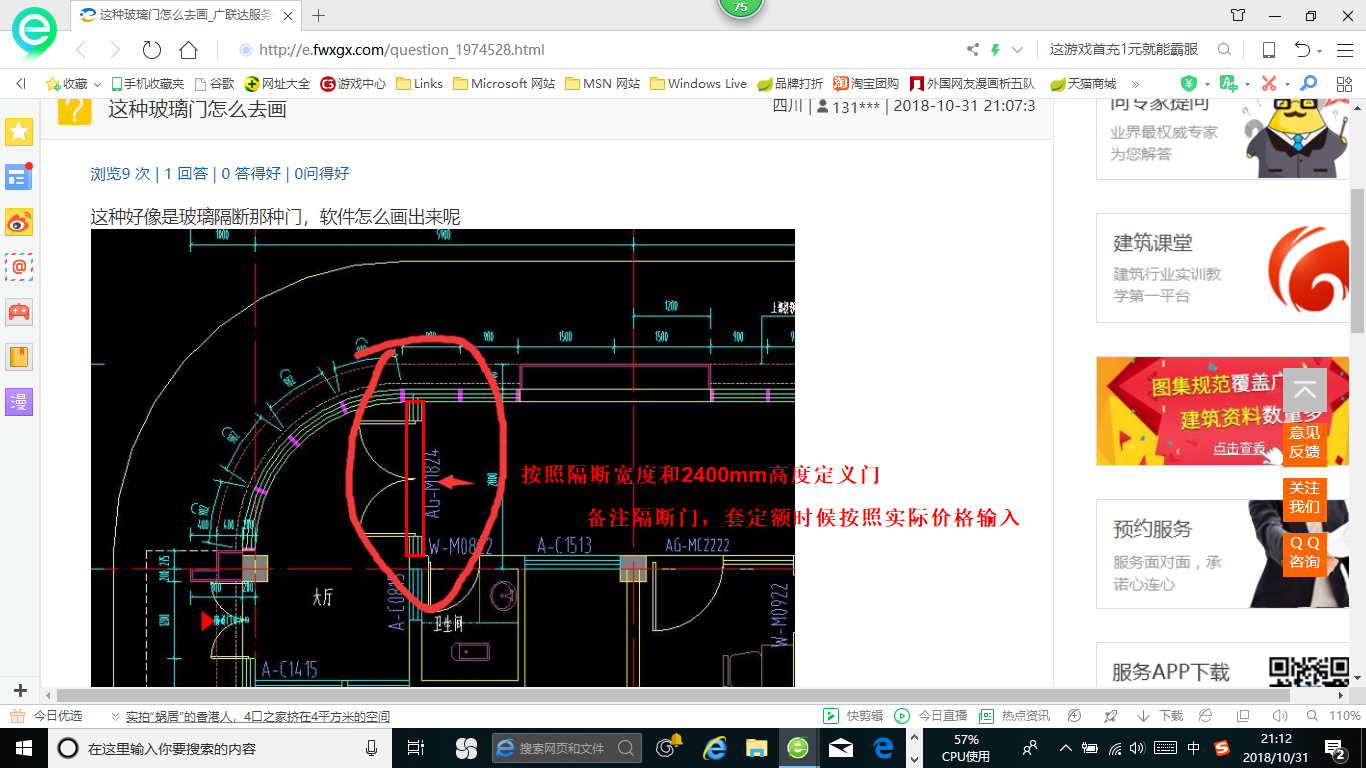
Task: Expand the bookmarks overflow double chevron
Action: (1137, 84)
